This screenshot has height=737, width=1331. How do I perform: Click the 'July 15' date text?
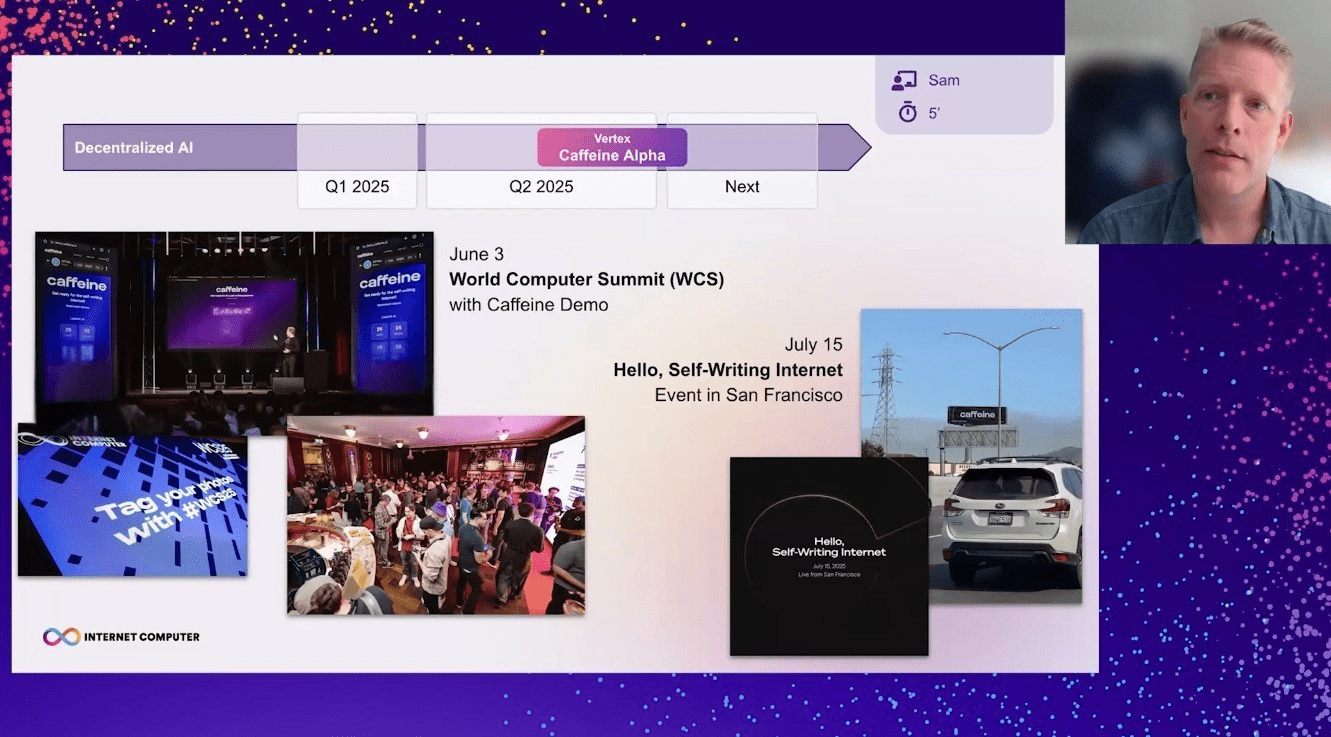coord(813,345)
